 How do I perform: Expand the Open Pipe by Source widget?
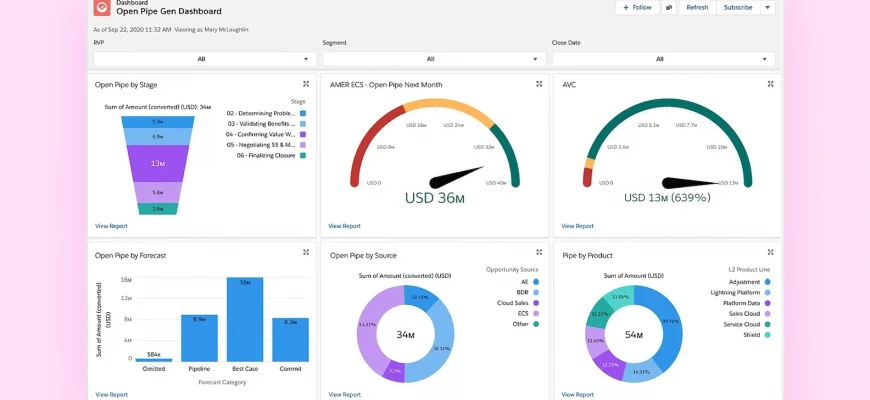click(x=539, y=254)
